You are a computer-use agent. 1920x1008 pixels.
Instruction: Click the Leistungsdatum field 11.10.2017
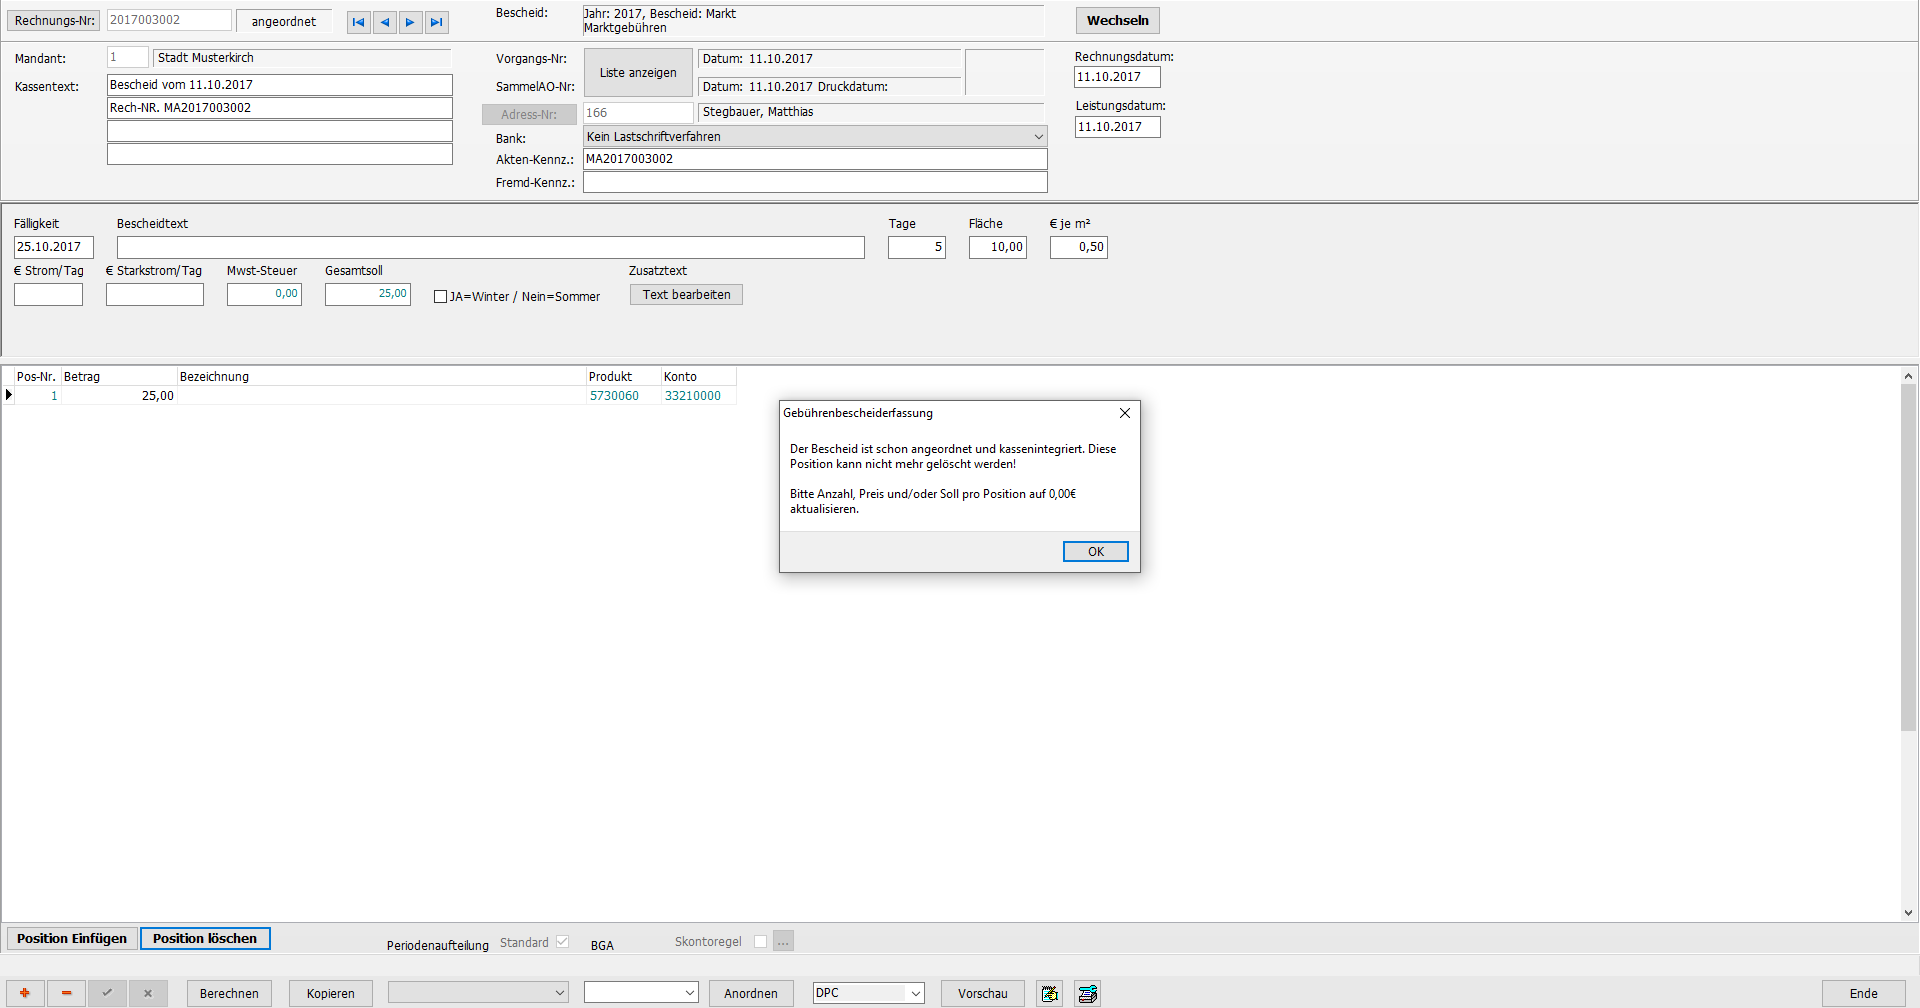pyautogui.click(x=1117, y=127)
